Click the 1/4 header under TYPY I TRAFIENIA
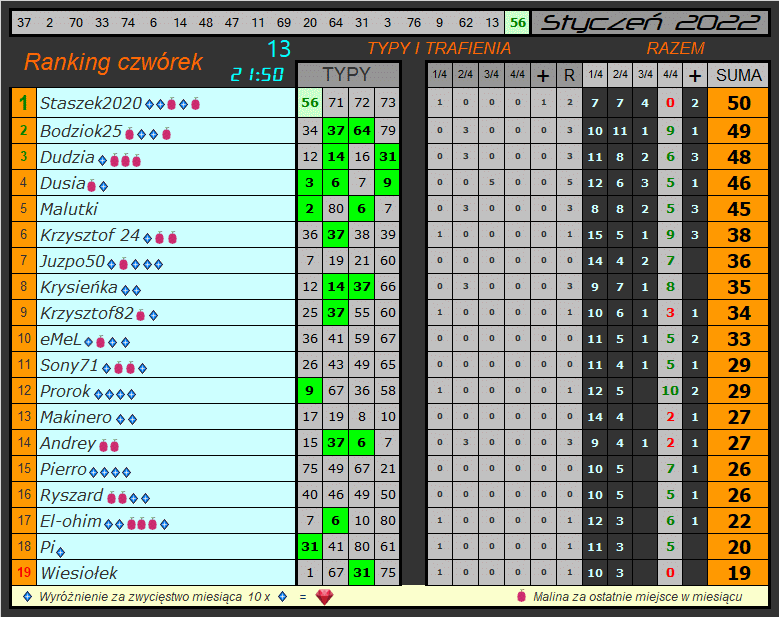779x617 pixels. (440, 76)
